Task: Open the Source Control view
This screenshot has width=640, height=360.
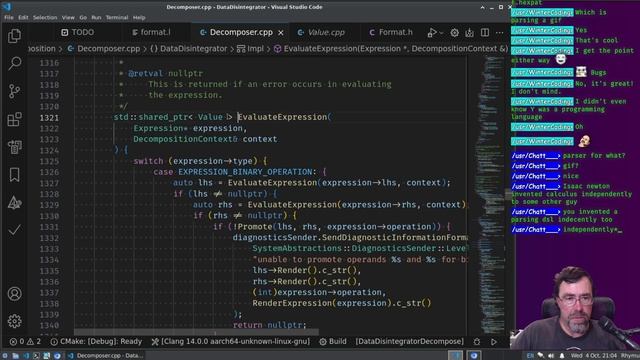Action: click(14, 91)
